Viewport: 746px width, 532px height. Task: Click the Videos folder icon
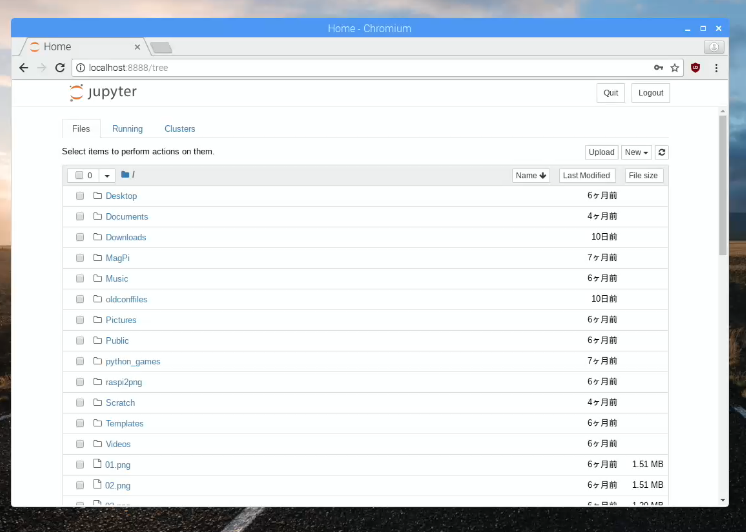pyautogui.click(x=98, y=443)
